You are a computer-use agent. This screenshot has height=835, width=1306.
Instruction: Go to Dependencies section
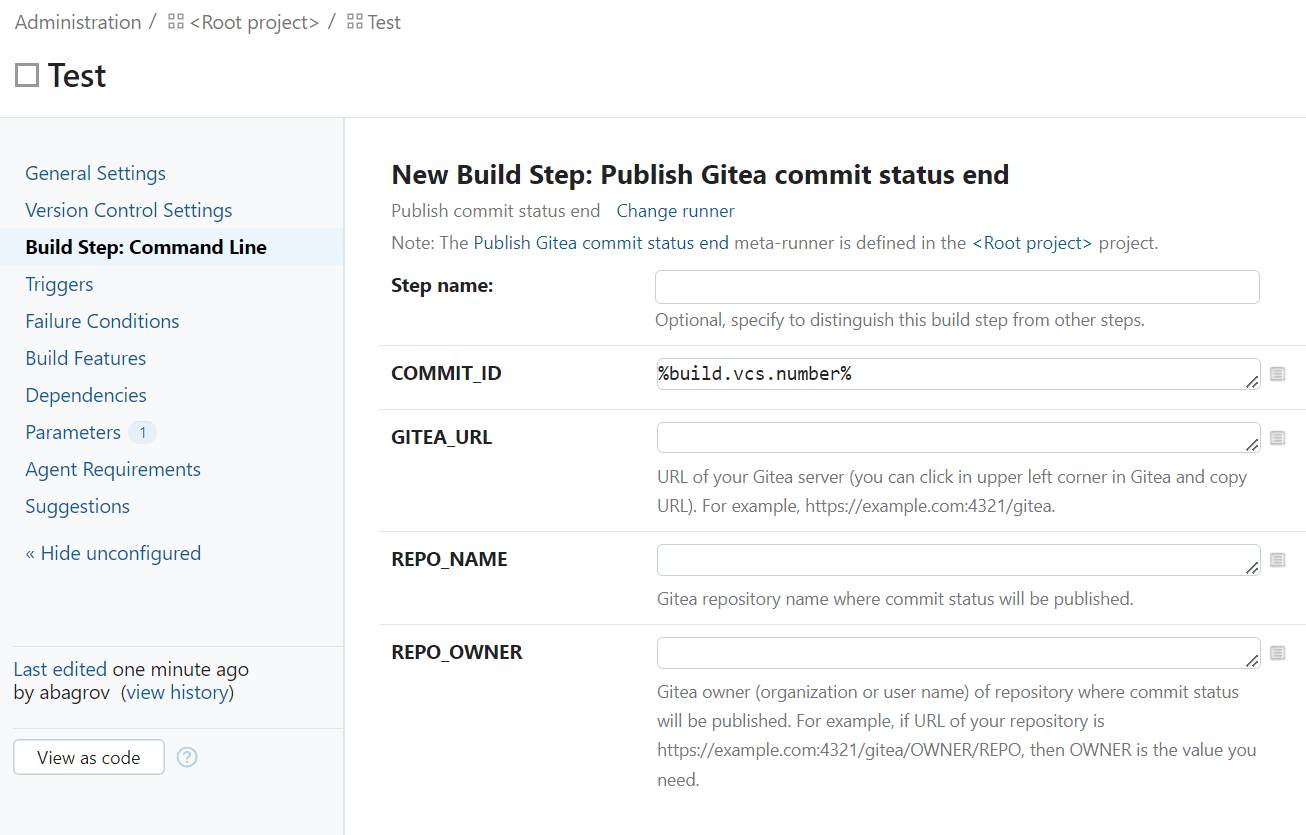coord(86,395)
